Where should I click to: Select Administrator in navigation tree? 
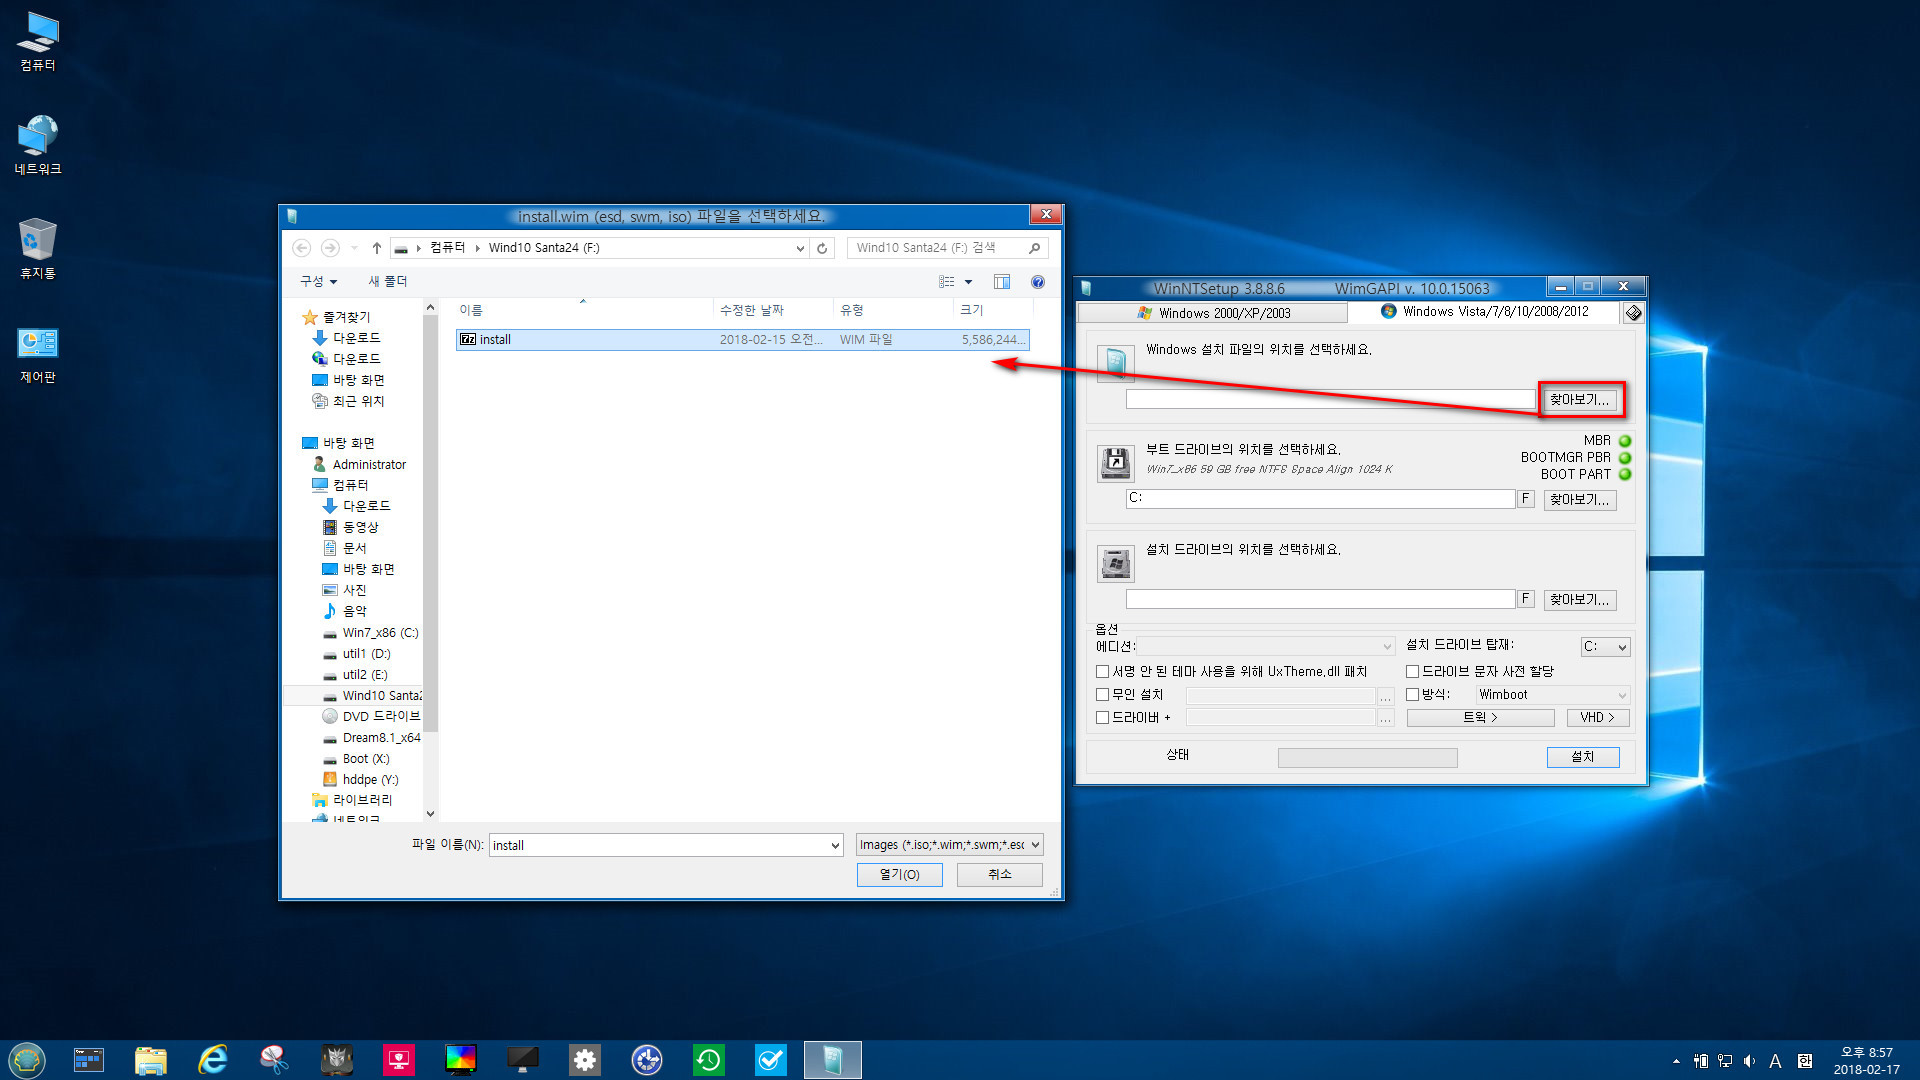369,465
